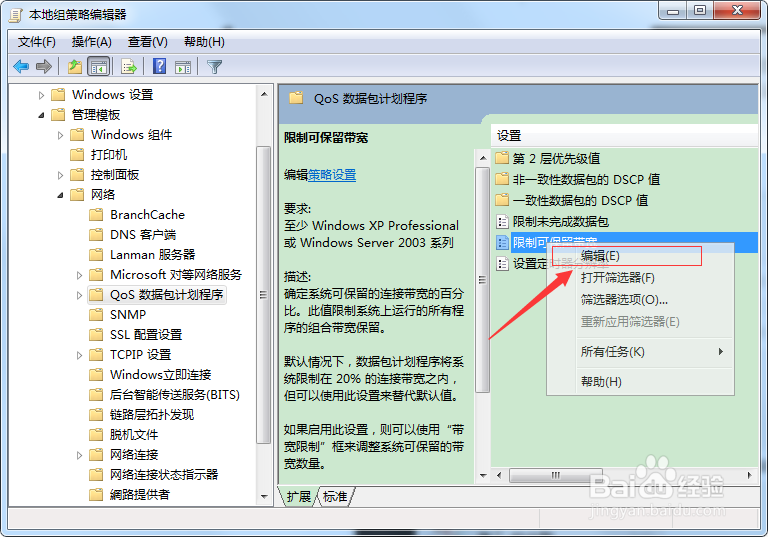Open the 查看(V) menu

coord(147,42)
